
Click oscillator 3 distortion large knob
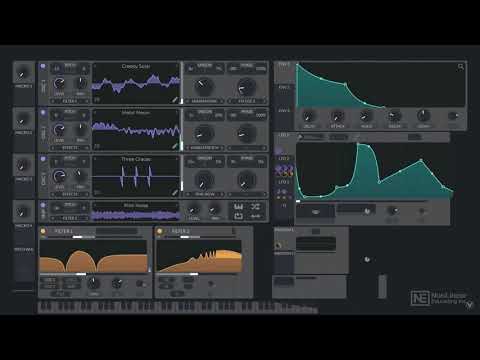tap(246, 180)
